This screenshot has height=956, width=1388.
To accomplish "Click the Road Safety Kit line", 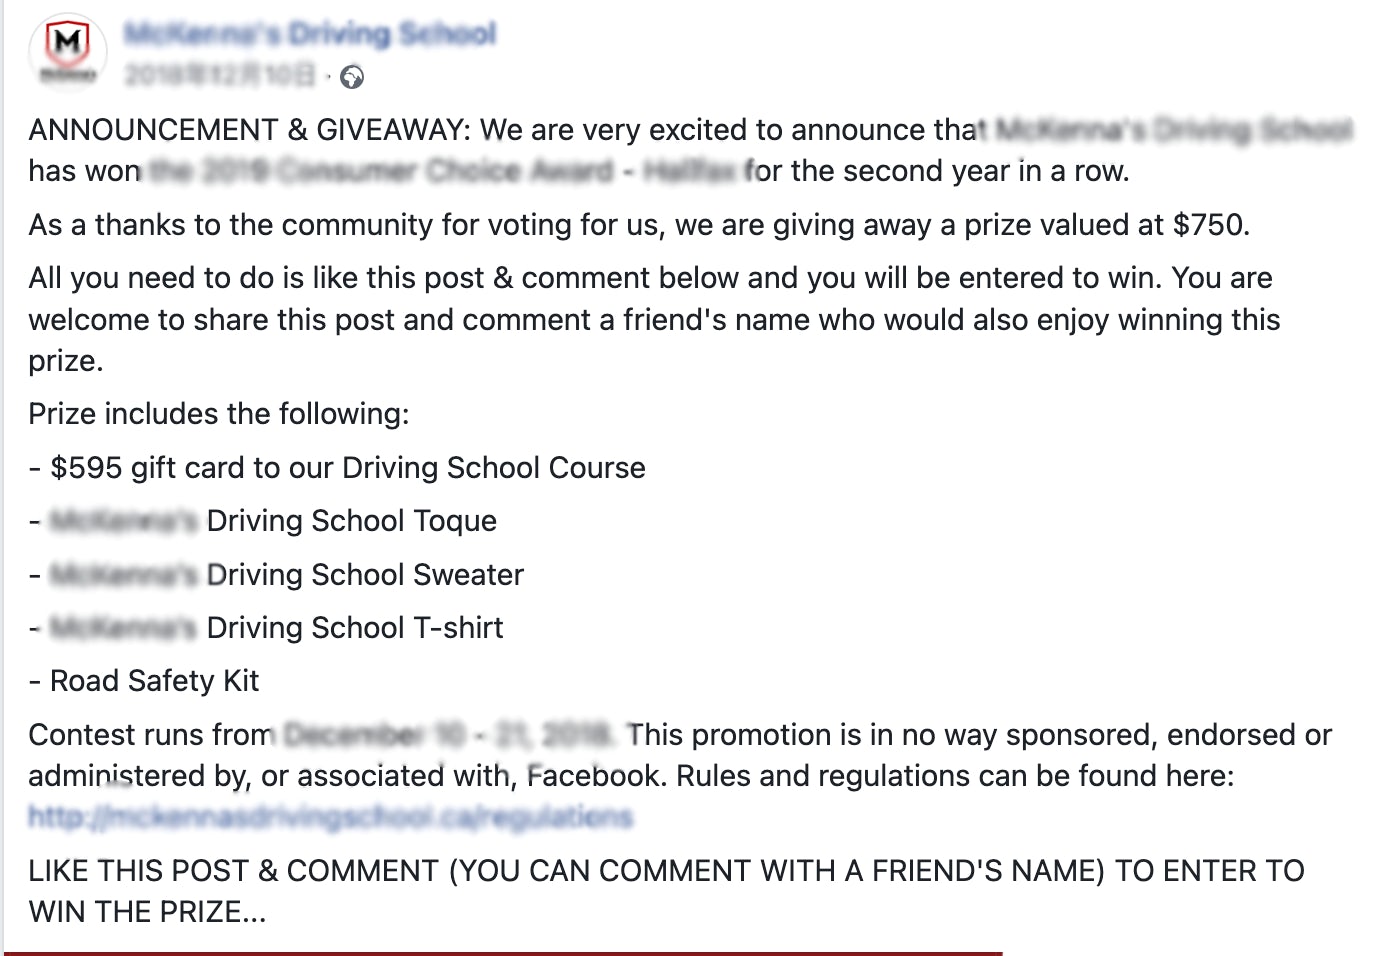I will [x=154, y=681].
